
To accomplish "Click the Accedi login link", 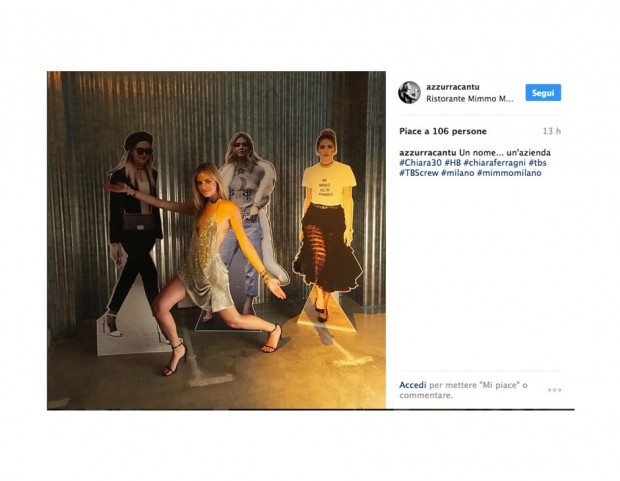I will coord(412,385).
